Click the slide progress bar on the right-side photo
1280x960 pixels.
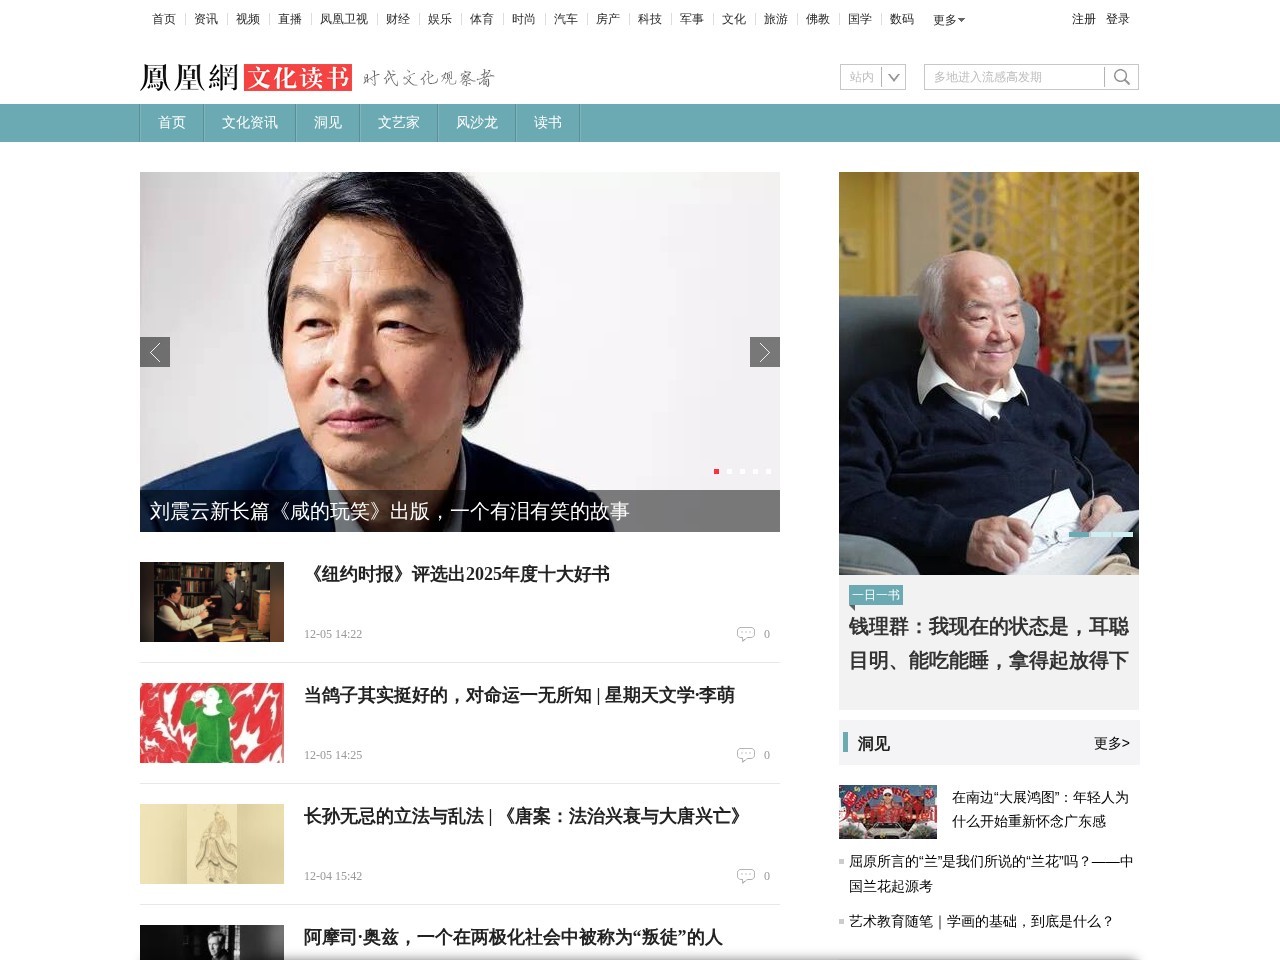click(1101, 535)
